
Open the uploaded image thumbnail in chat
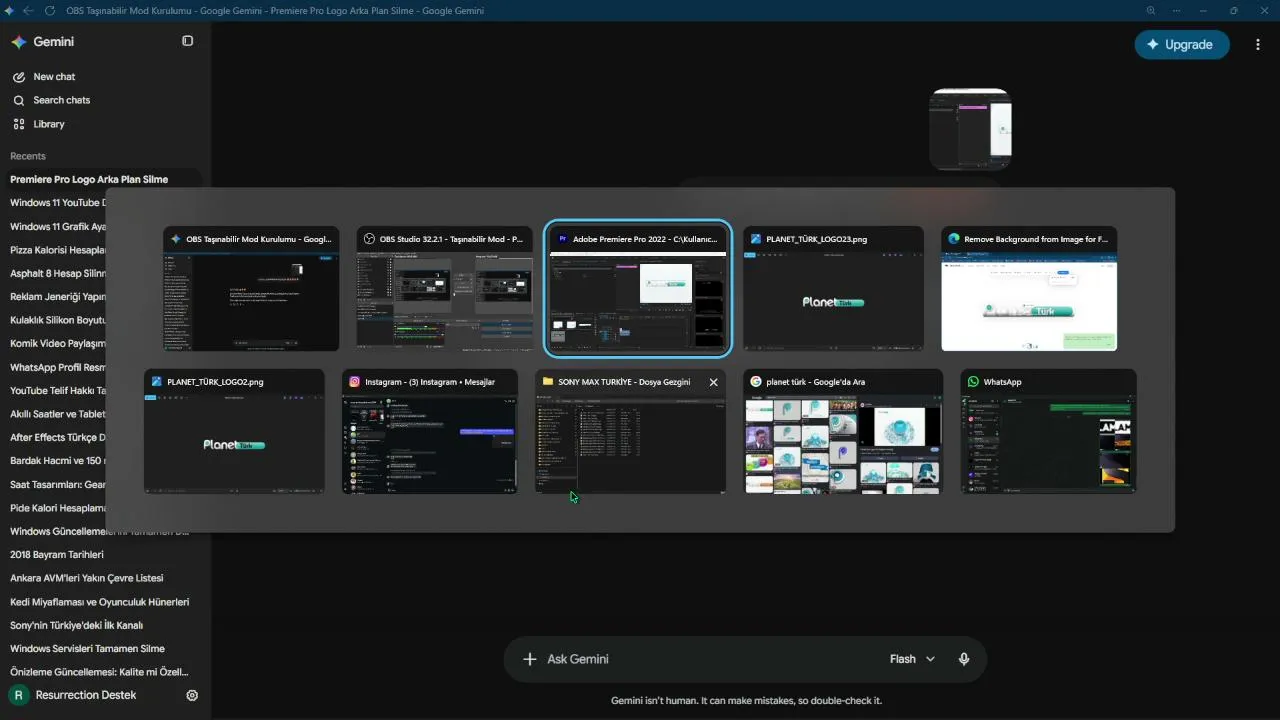point(970,129)
